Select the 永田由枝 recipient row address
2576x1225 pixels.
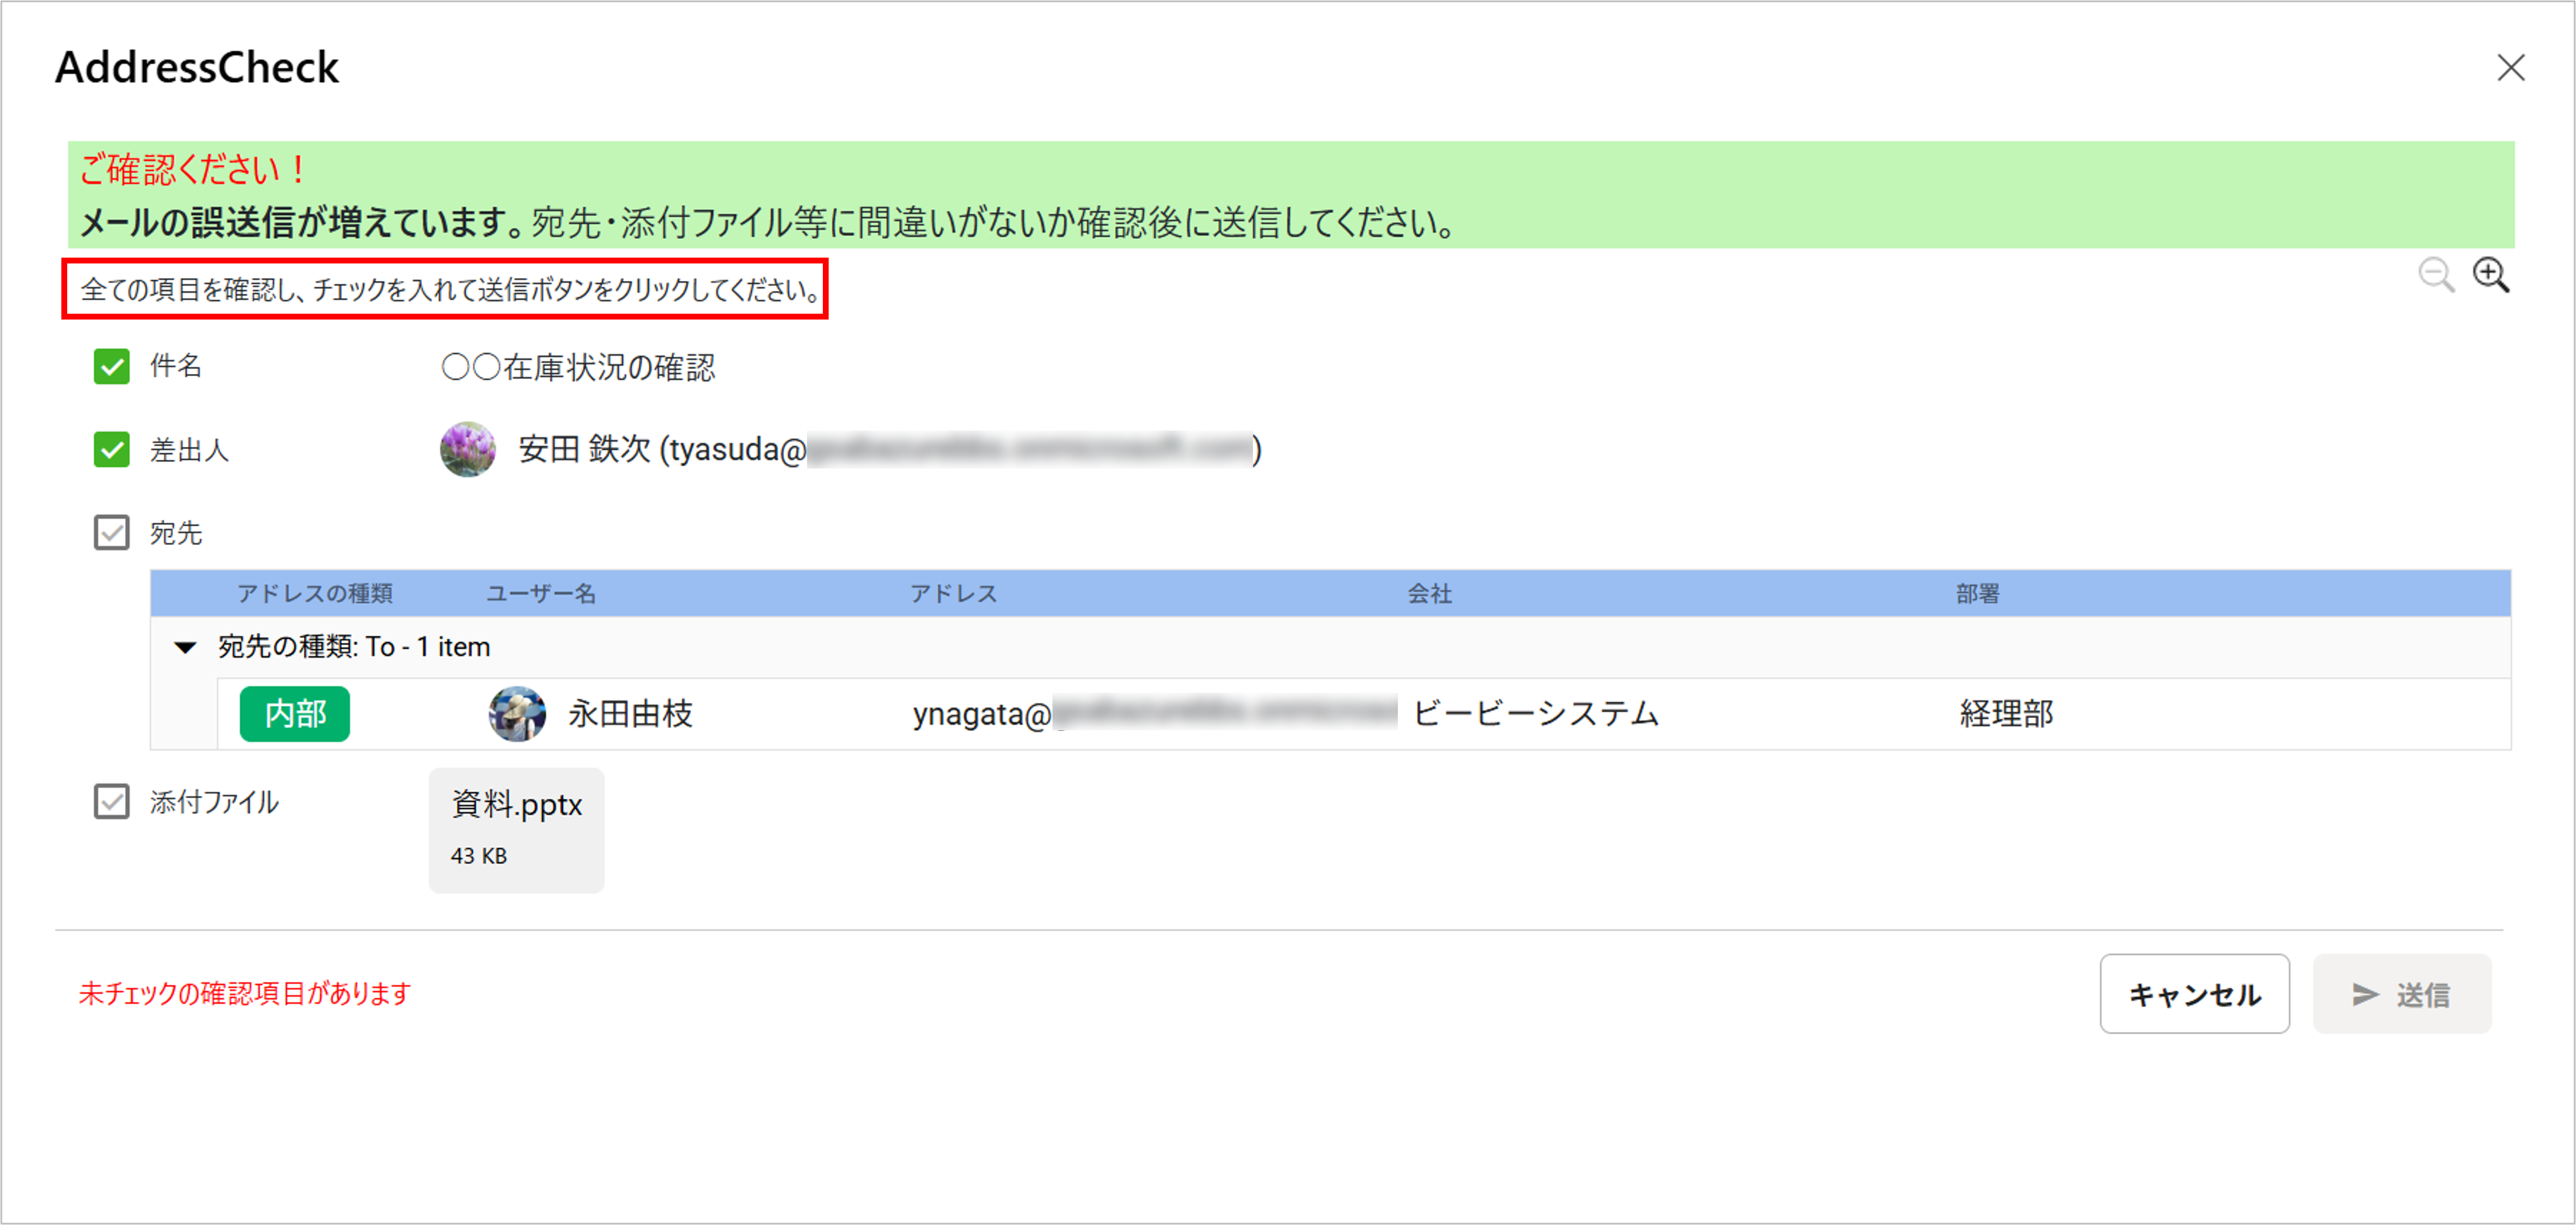982,714
